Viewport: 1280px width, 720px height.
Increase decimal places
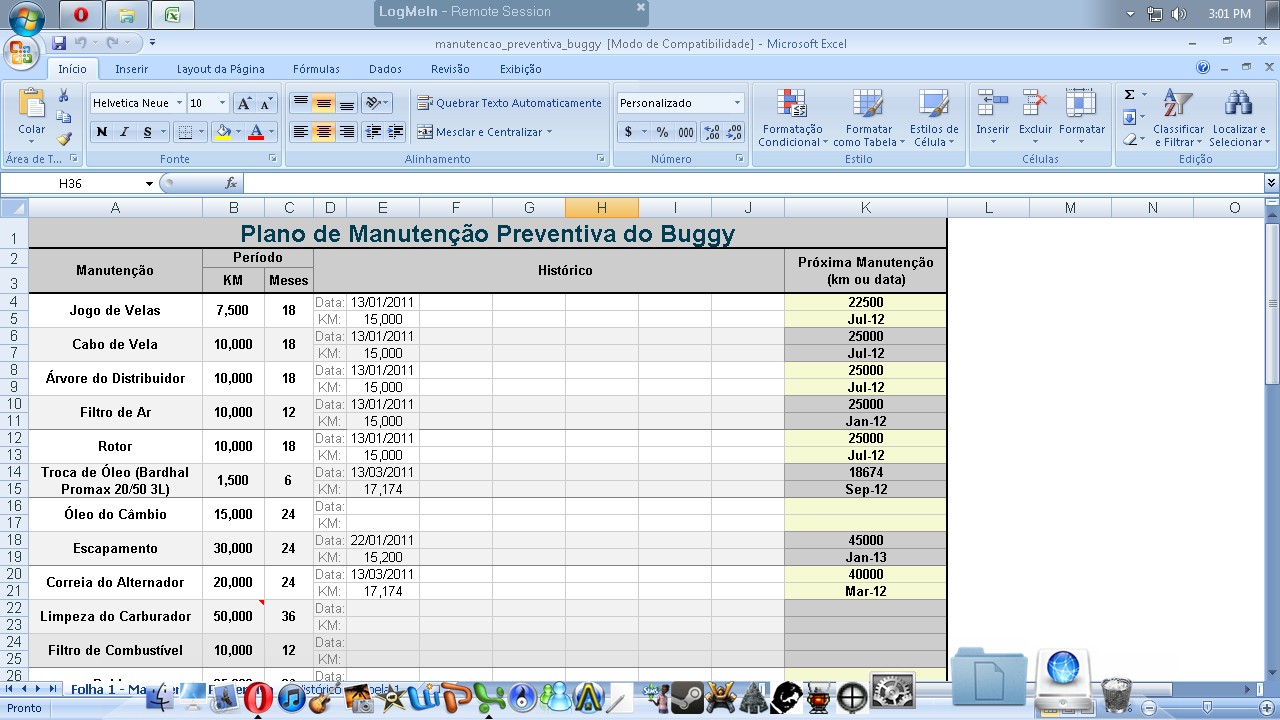711,132
